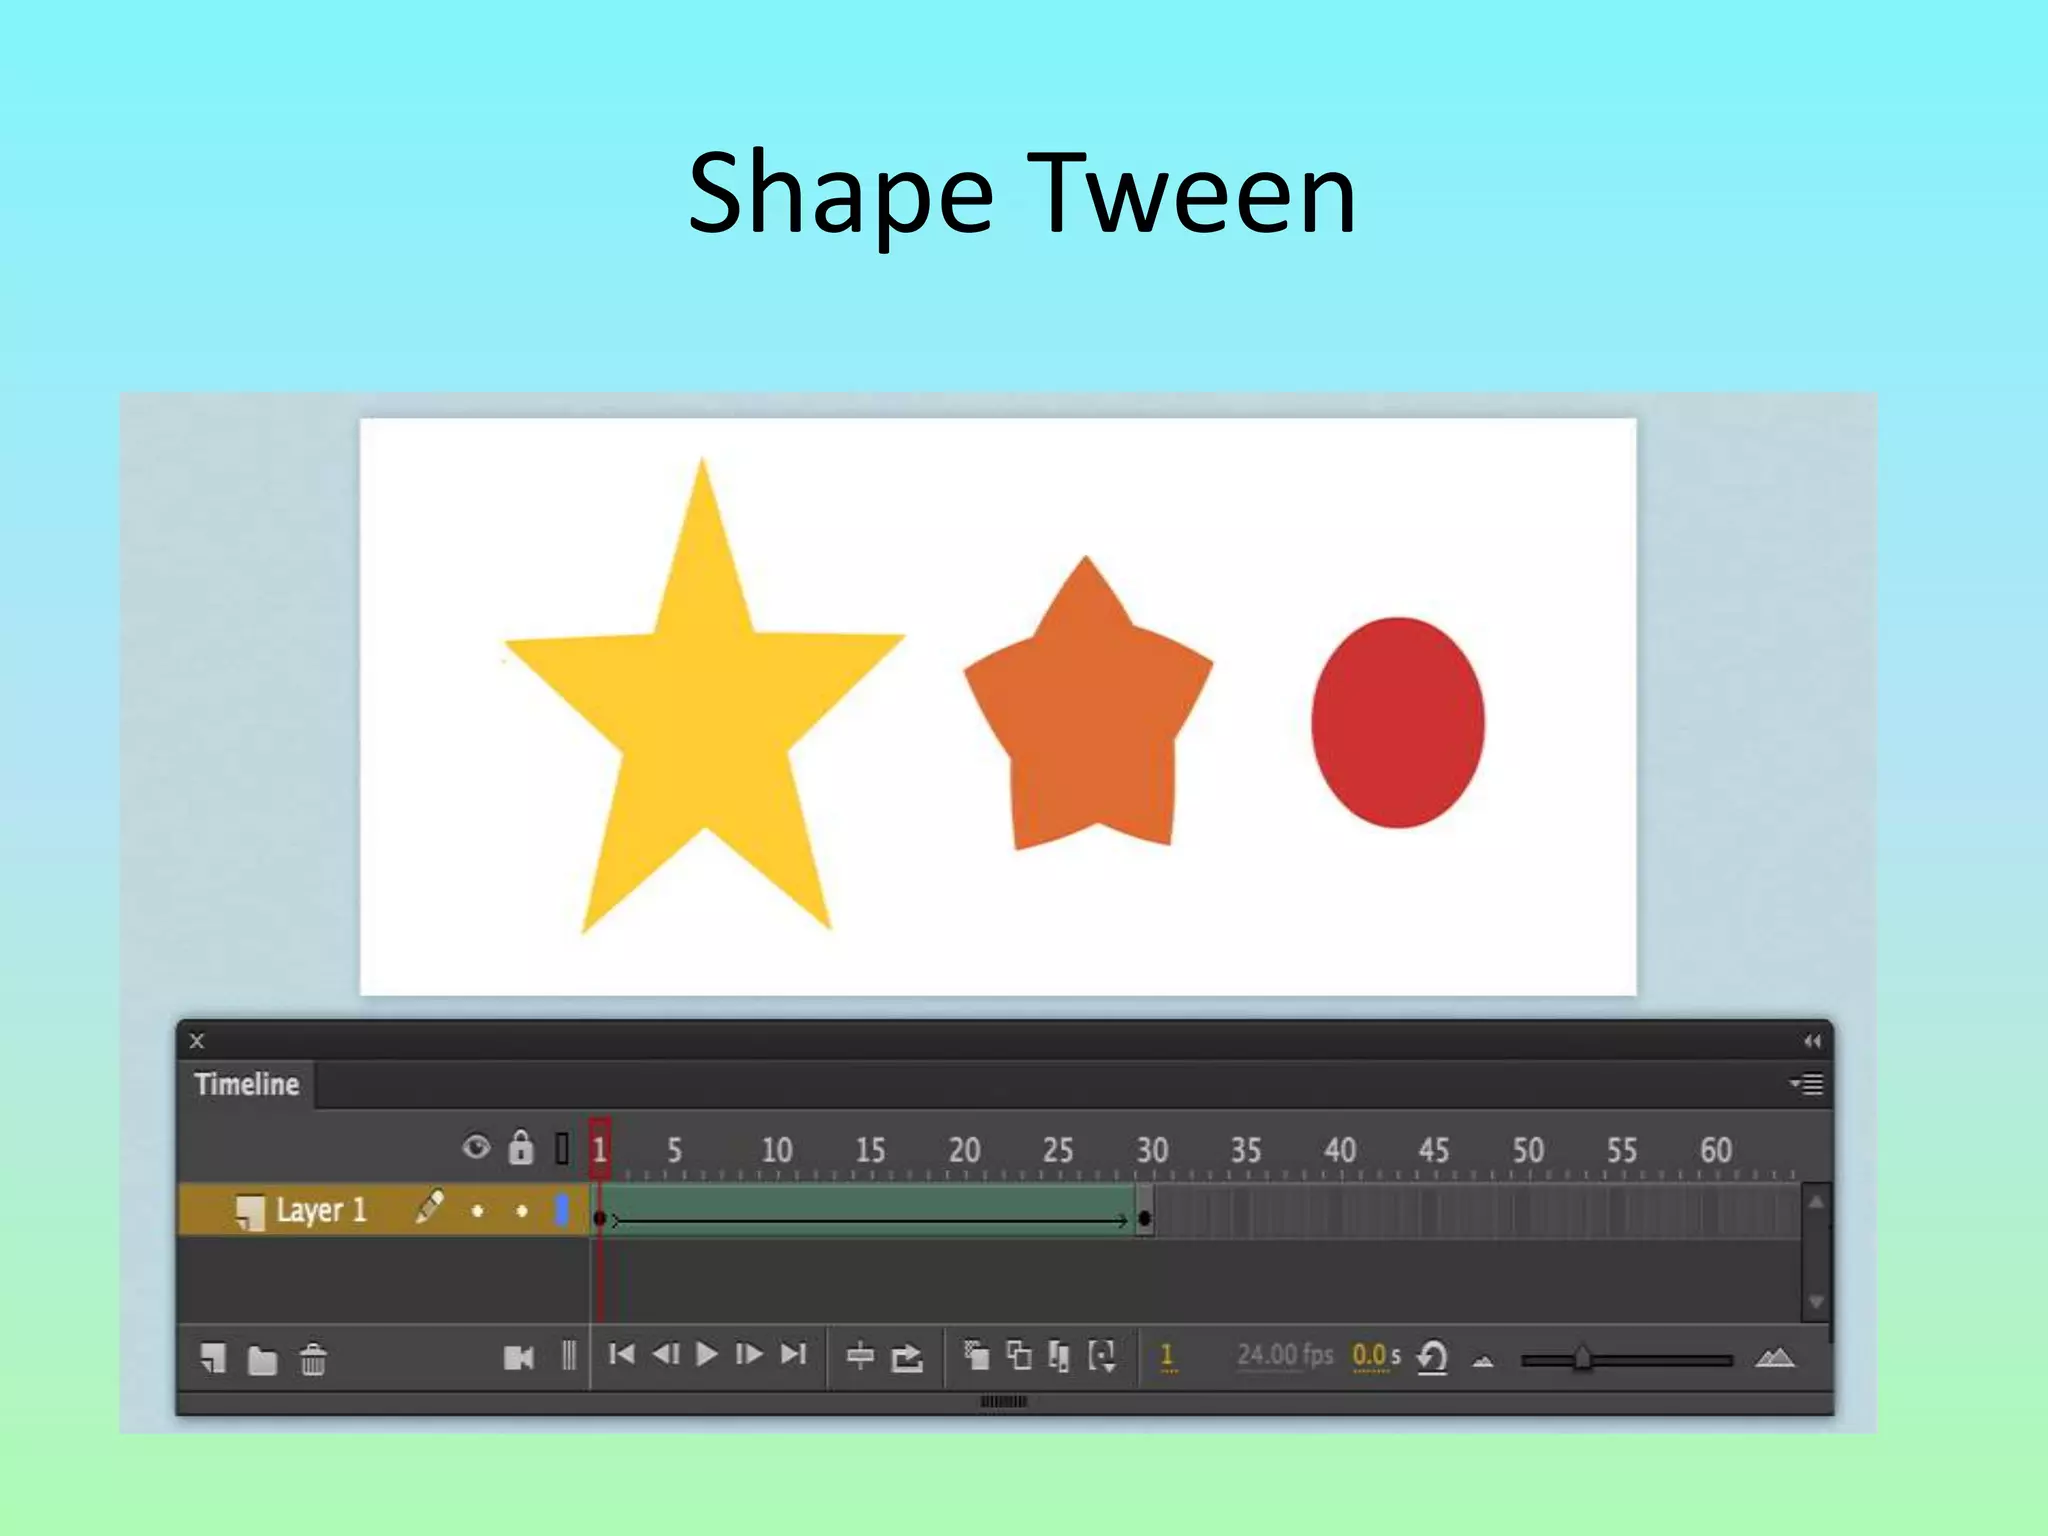Screen dimensions: 2048x1536
Task: Click Edit Multiple Frames icon
Action: (1058, 1356)
